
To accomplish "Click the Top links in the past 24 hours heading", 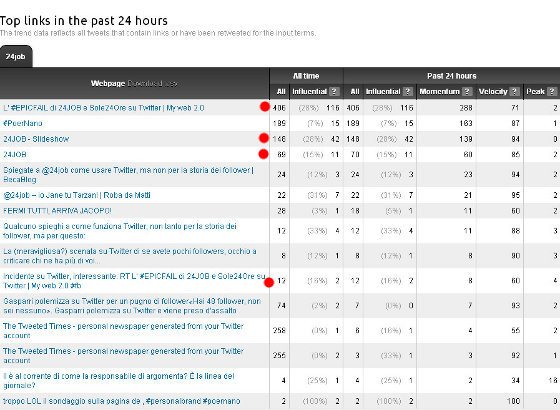I will tap(84, 21).
